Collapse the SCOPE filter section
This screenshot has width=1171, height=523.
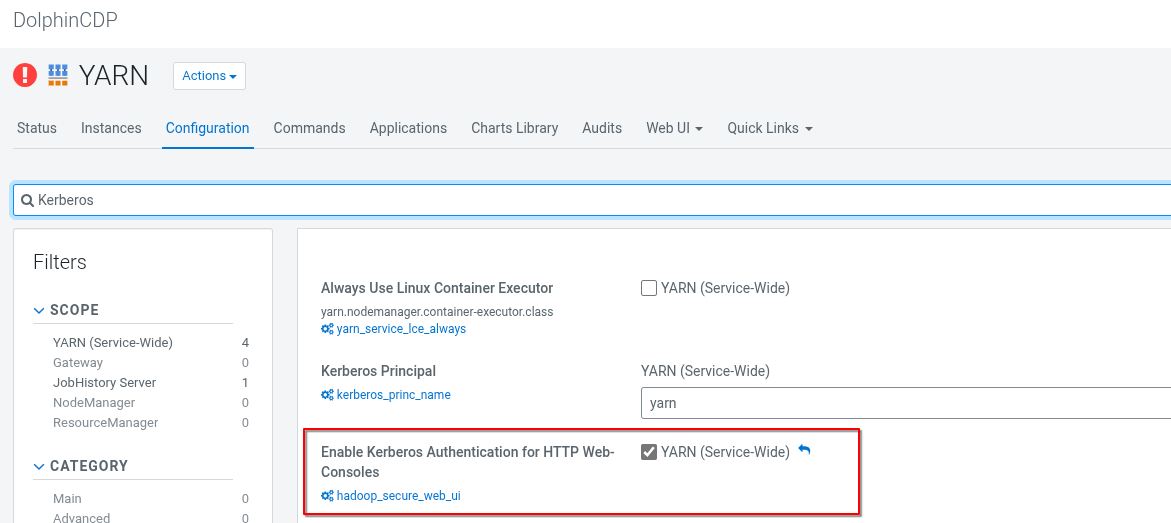(40, 310)
